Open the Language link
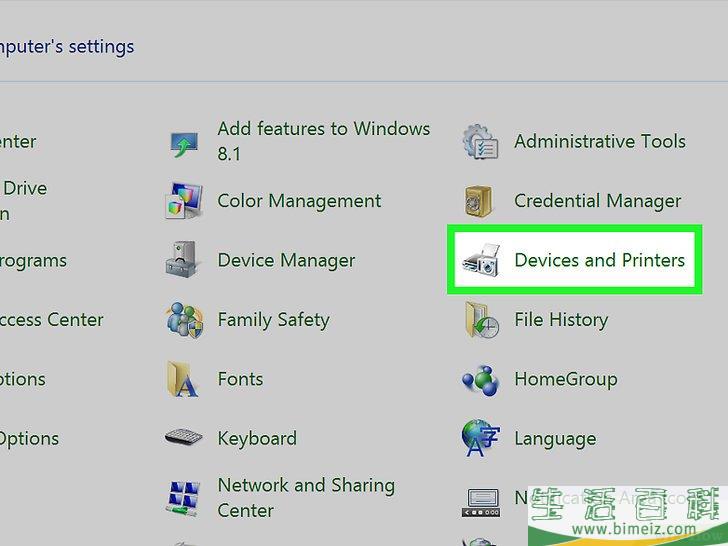 [x=555, y=439]
